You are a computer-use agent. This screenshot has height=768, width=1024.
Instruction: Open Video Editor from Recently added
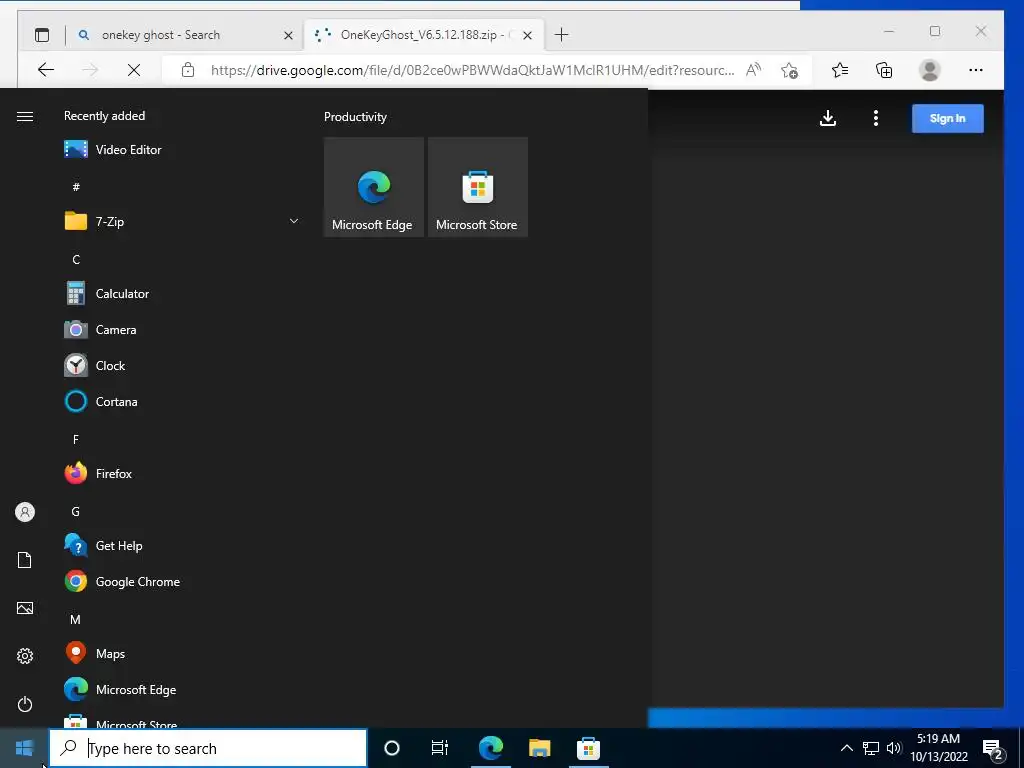point(180,150)
